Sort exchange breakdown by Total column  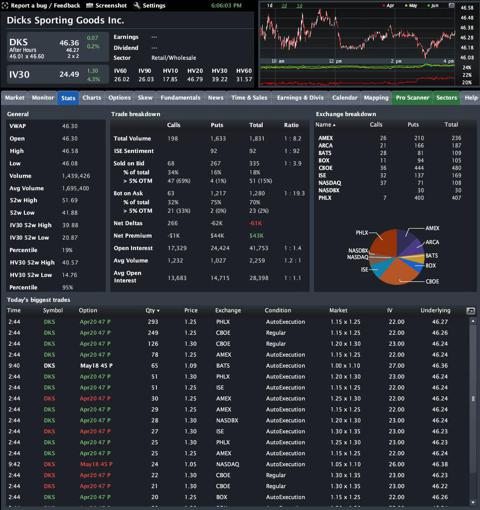point(451,125)
